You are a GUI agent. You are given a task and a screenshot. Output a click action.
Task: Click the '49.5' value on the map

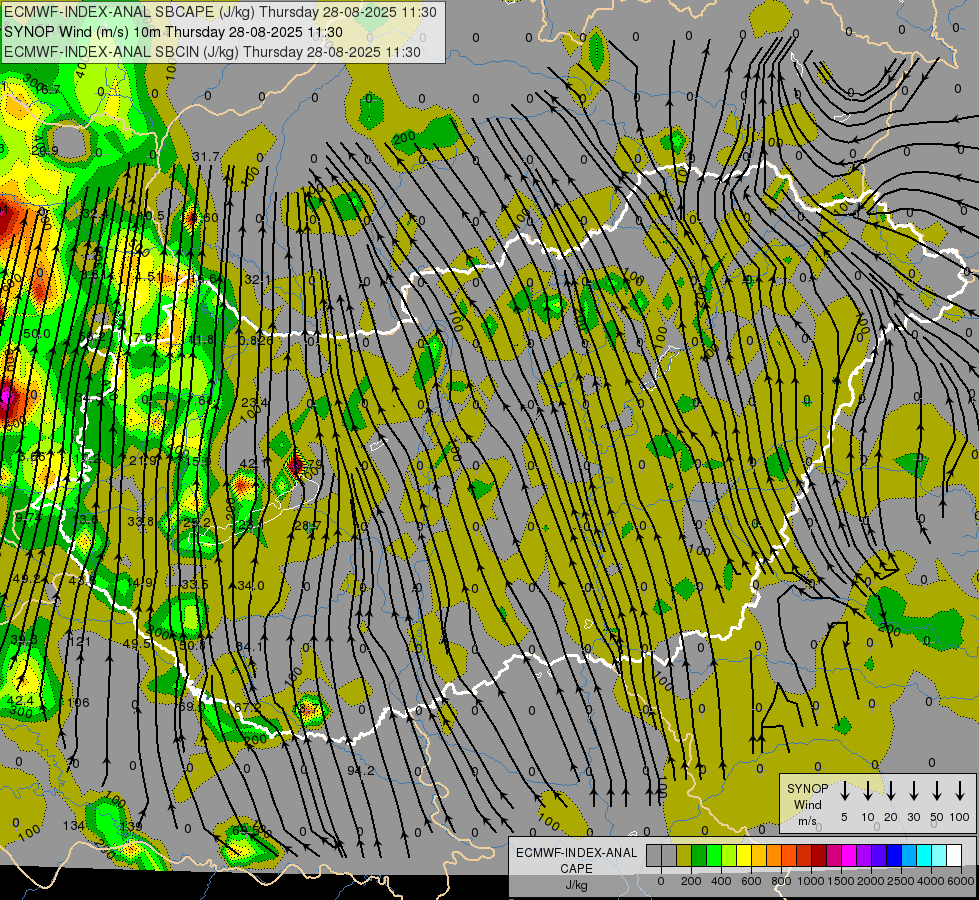[x=137, y=643]
